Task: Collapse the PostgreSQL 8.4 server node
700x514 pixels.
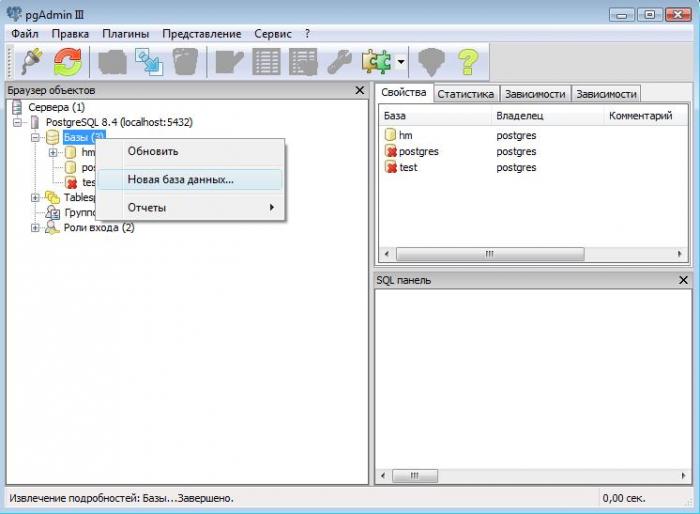Action: tap(17, 122)
